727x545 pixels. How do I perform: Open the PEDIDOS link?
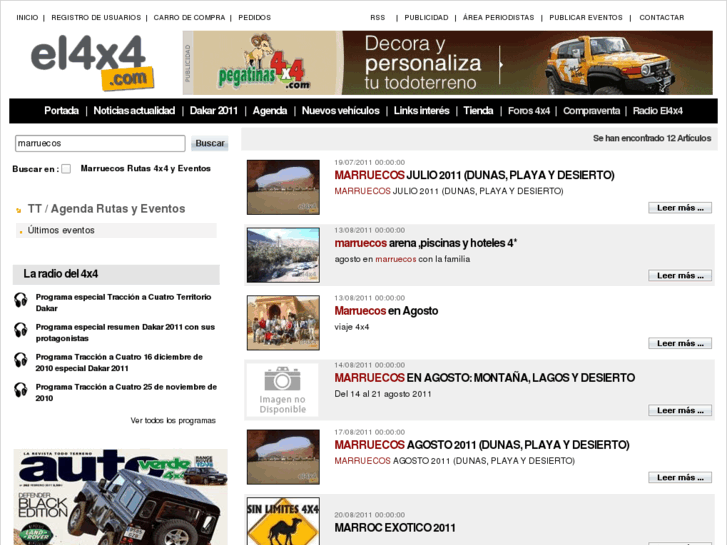255,18
